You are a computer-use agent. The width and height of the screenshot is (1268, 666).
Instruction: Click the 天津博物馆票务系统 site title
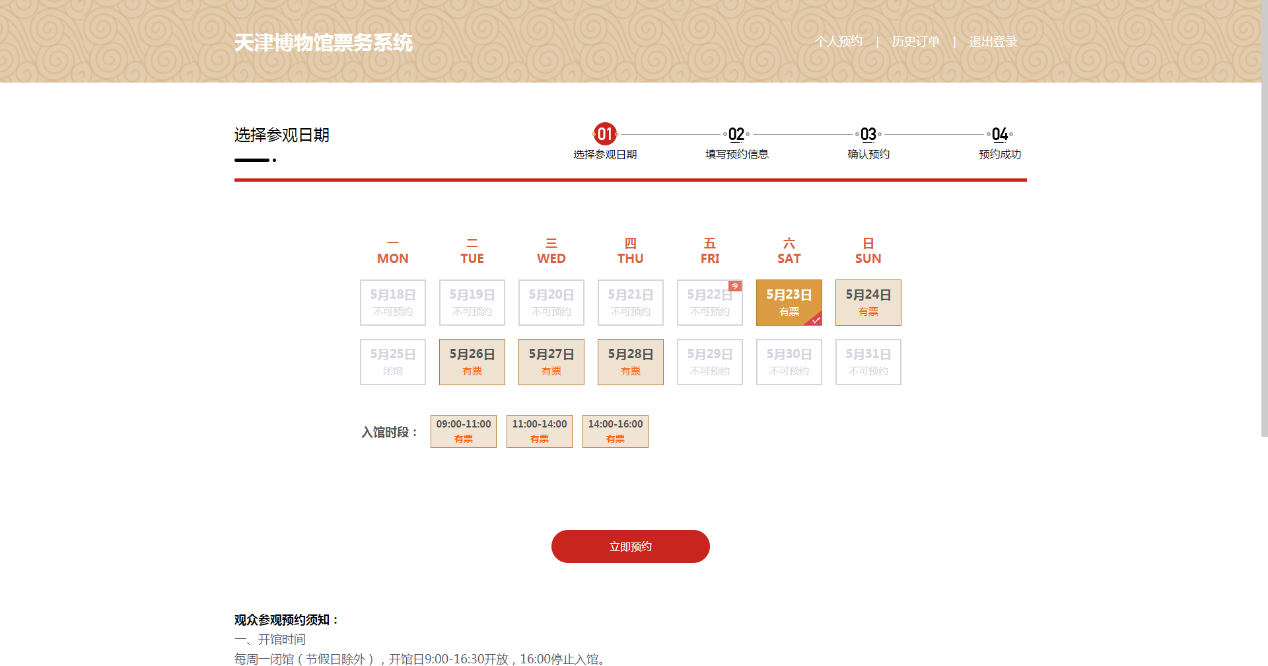coord(323,43)
